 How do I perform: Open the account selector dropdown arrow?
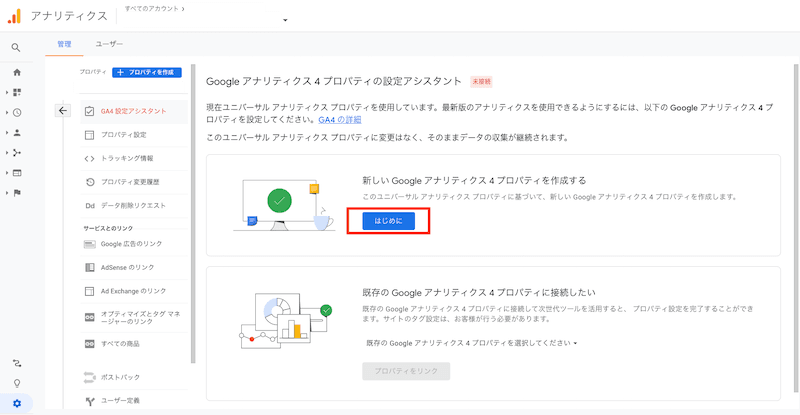pos(285,20)
